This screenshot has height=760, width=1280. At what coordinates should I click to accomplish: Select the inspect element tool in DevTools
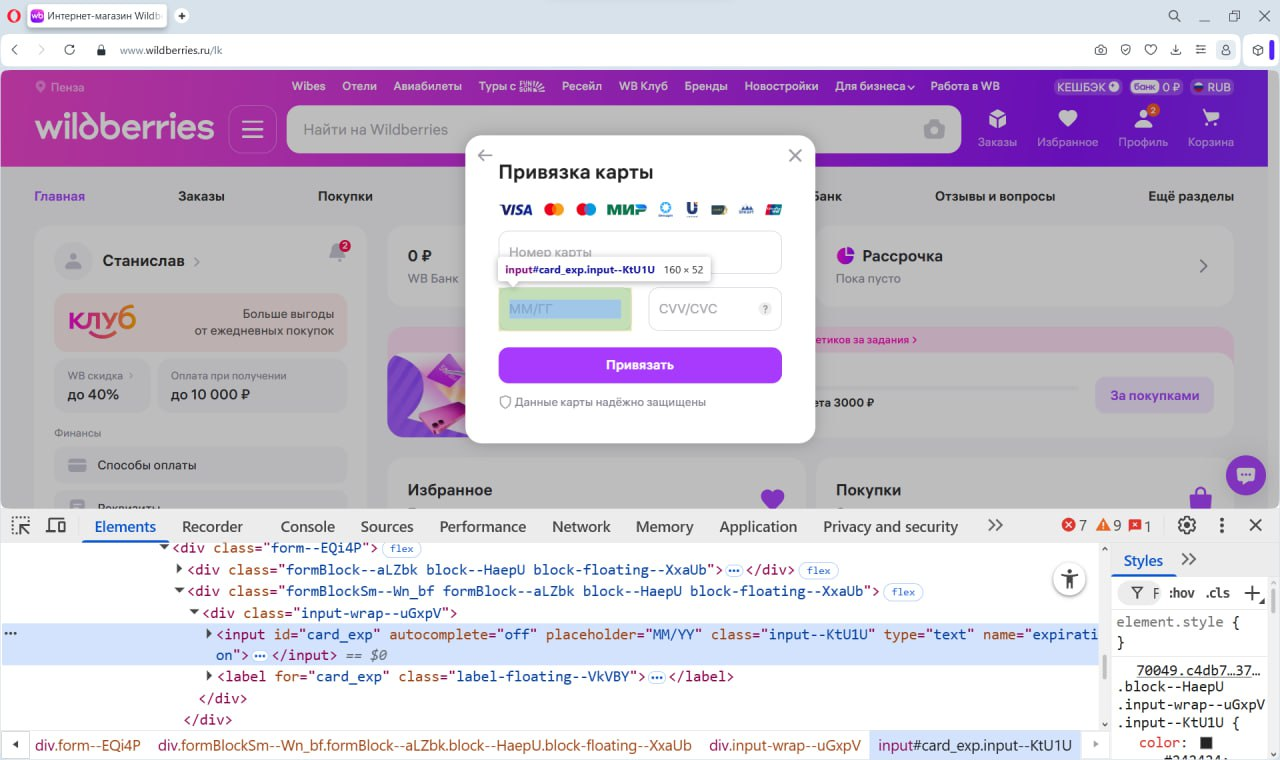(x=20, y=524)
